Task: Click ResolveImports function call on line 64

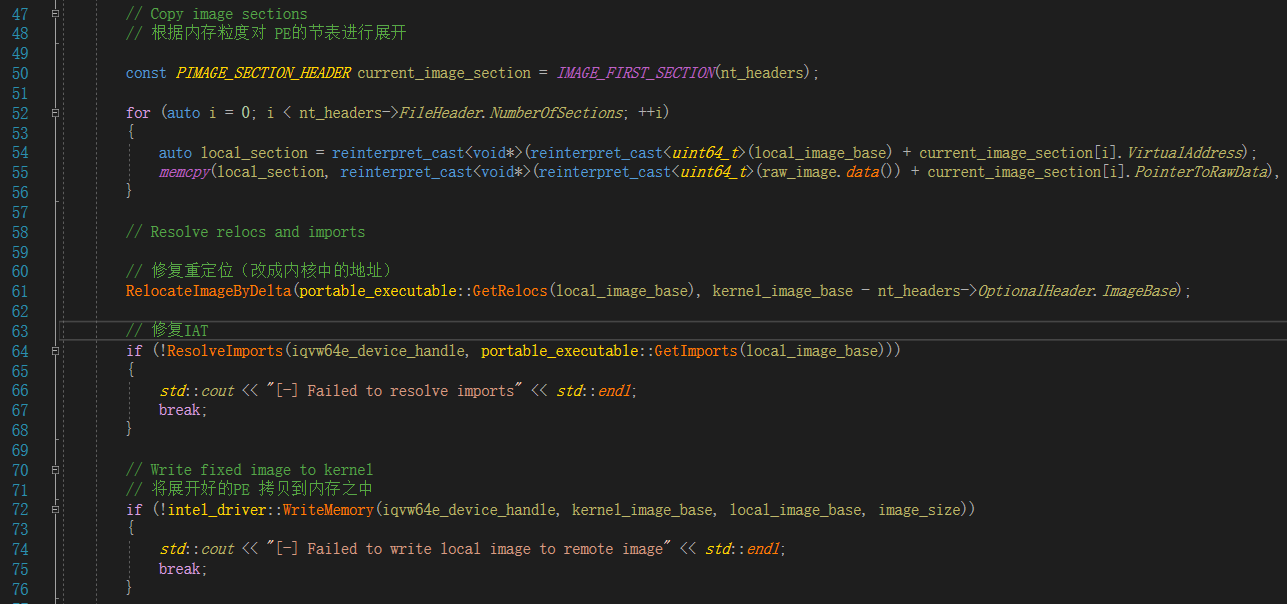Action: pyautogui.click(x=226, y=351)
